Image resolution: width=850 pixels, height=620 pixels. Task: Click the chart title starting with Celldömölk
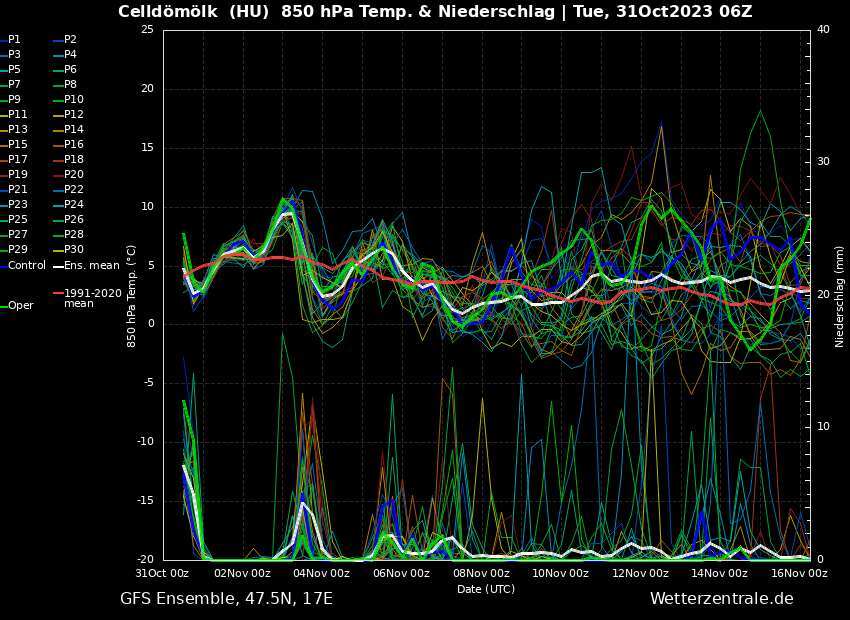(x=435, y=12)
